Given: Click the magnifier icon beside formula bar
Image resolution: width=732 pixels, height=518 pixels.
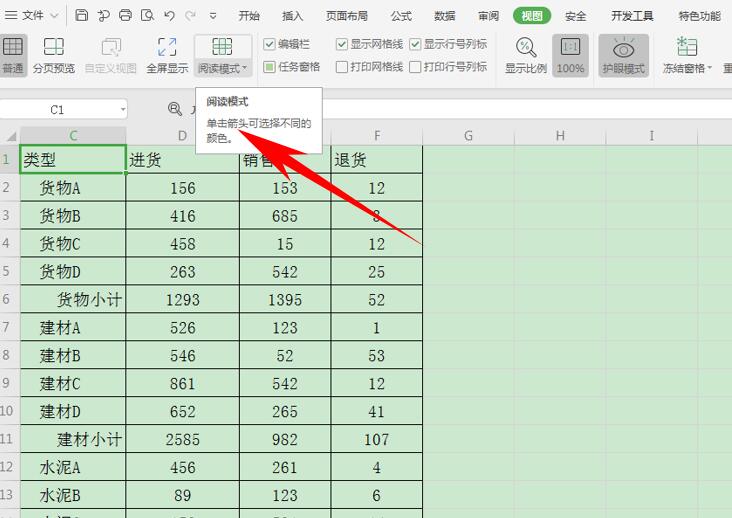Looking at the screenshot, I should pyautogui.click(x=175, y=109).
